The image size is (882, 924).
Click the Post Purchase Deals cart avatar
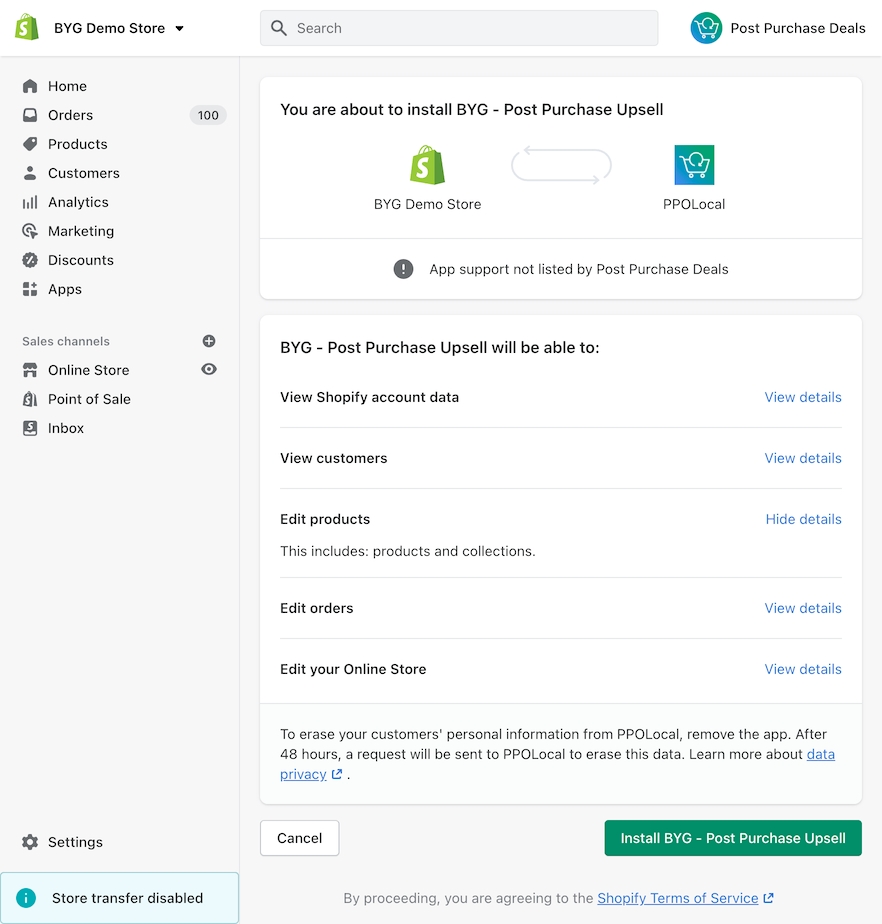click(x=706, y=28)
